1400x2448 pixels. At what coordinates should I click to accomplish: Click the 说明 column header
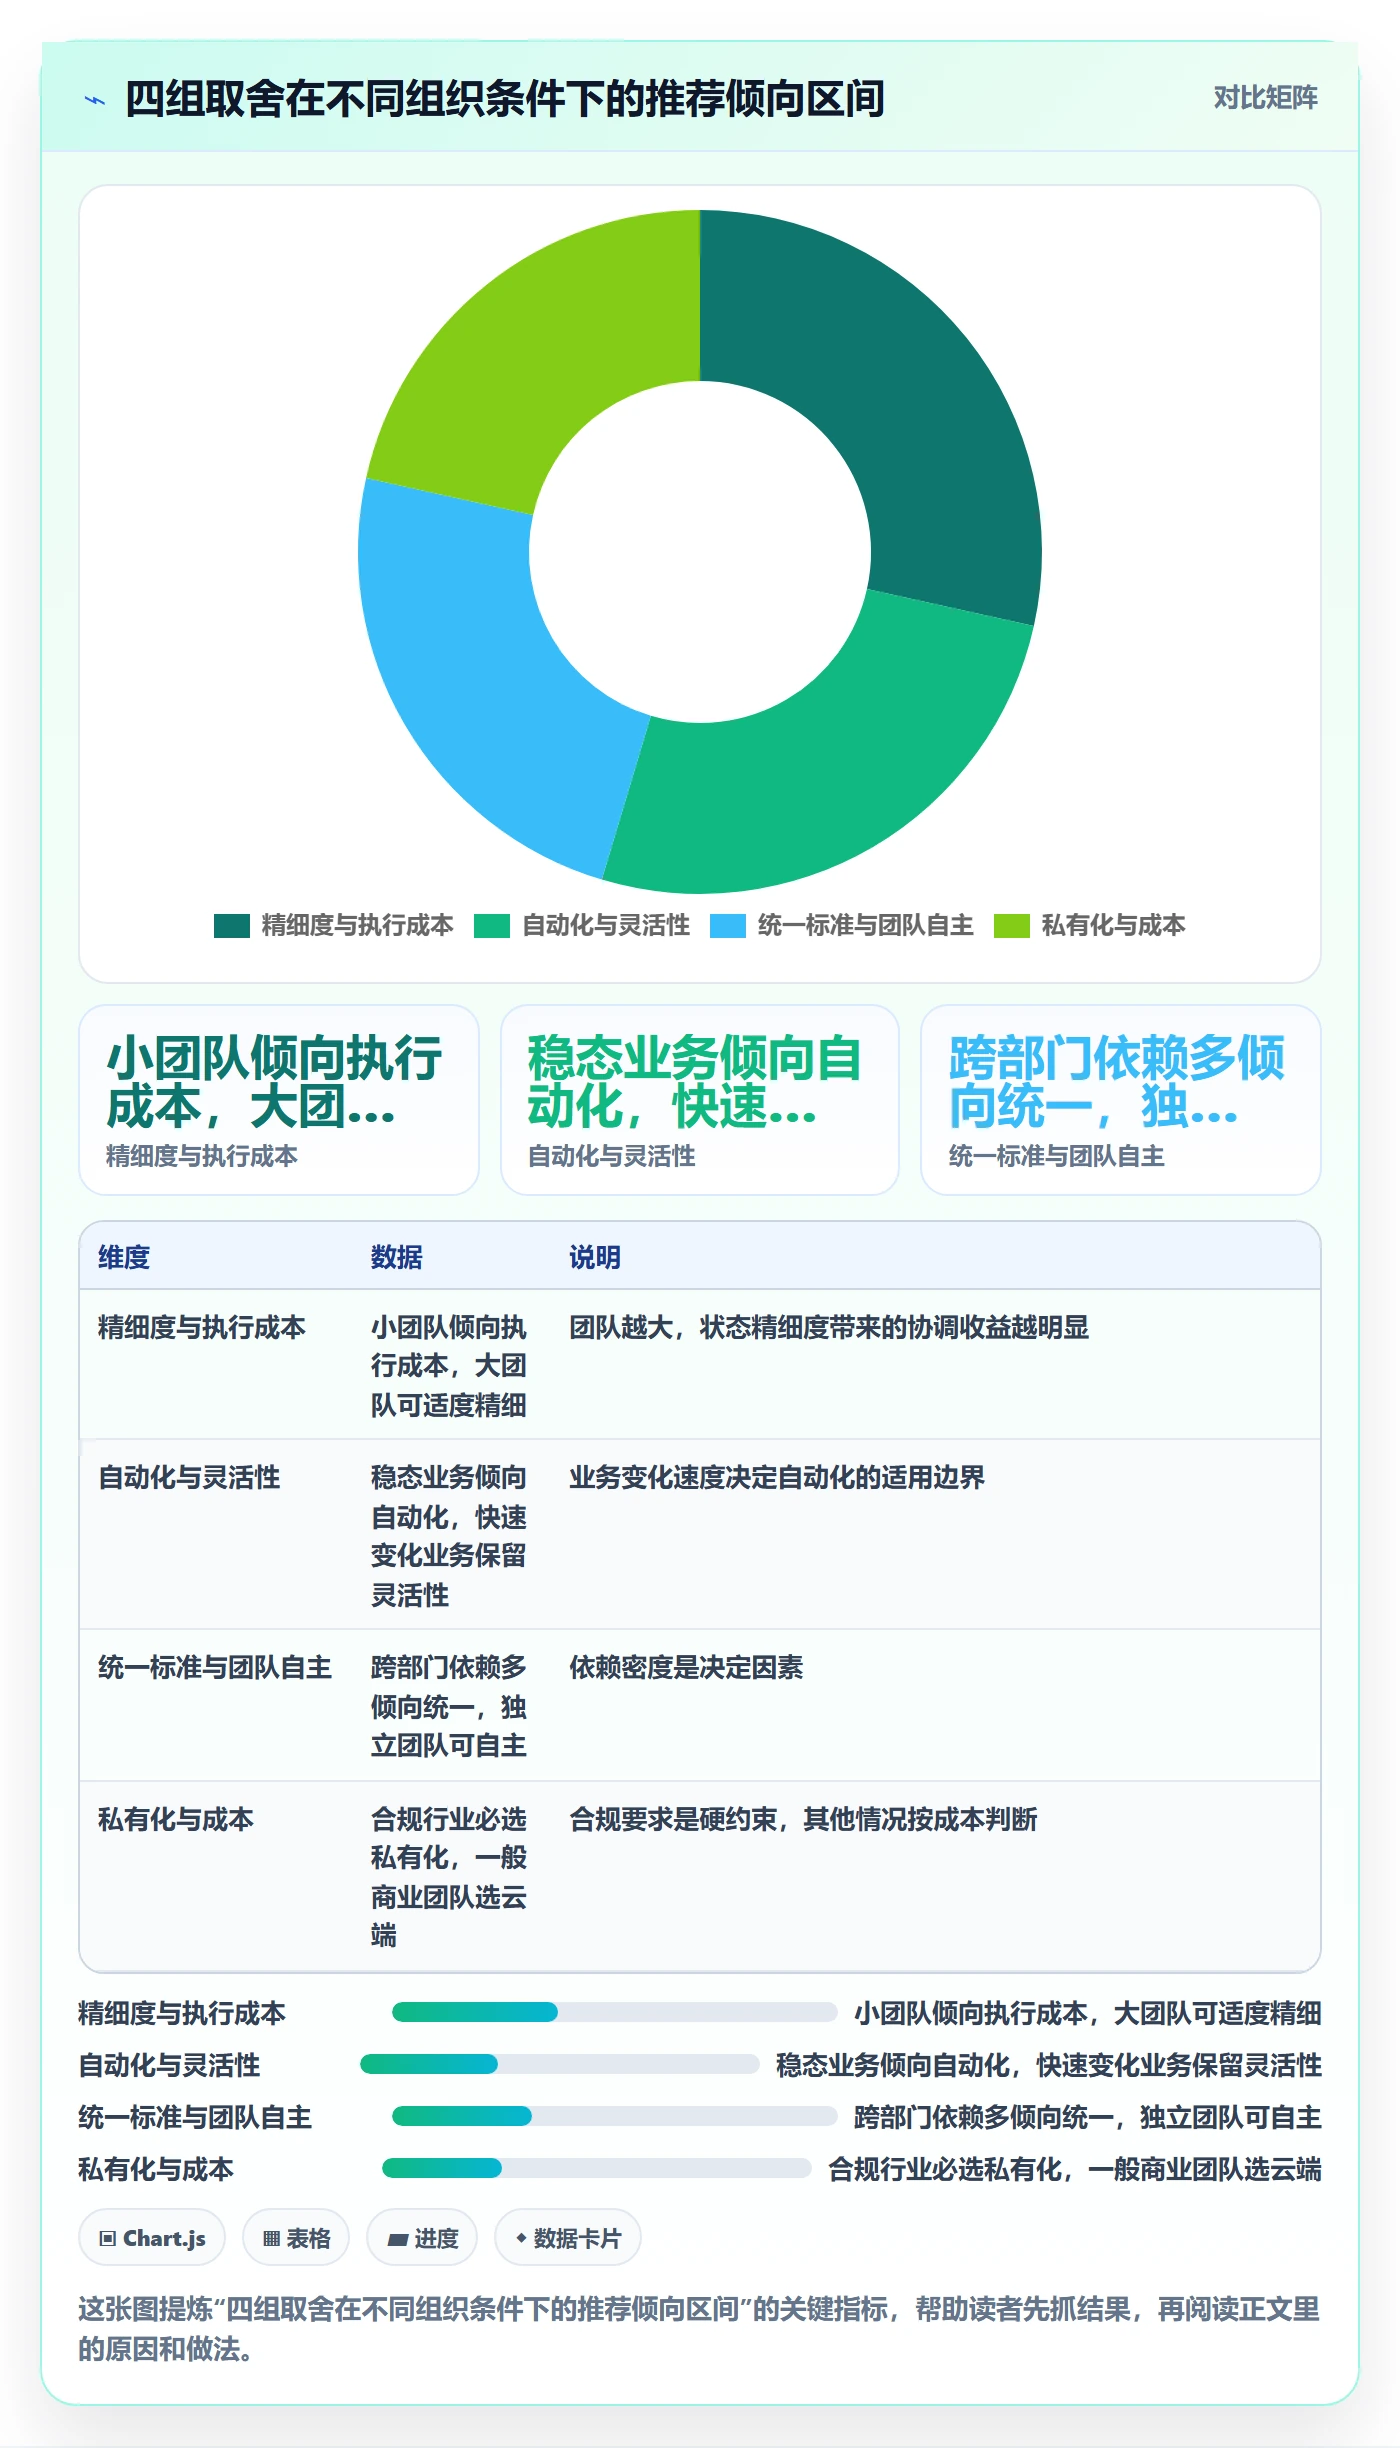[595, 1257]
